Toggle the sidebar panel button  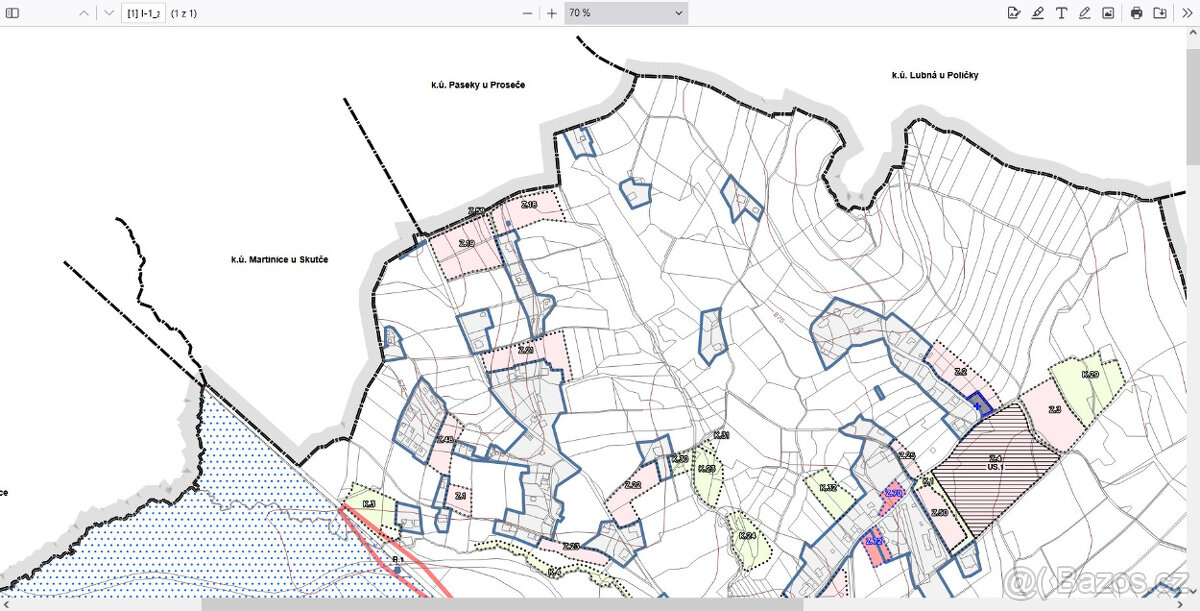(x=14, y=13)
